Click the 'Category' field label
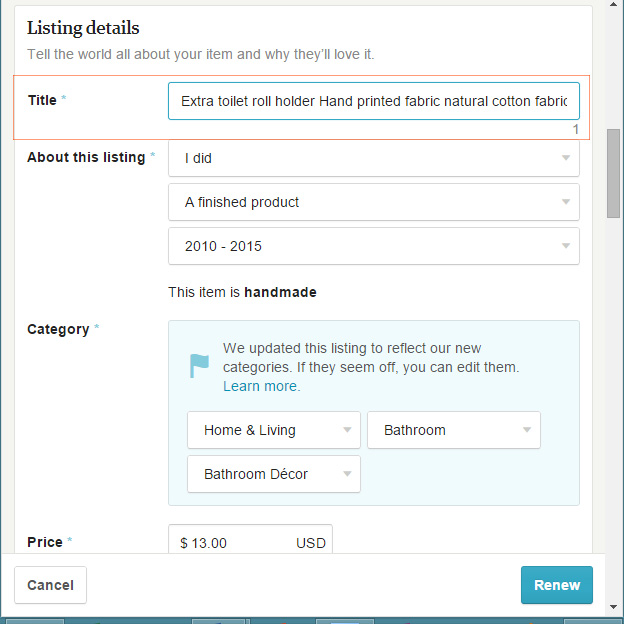624x624 pixels. tap(58, 330)
